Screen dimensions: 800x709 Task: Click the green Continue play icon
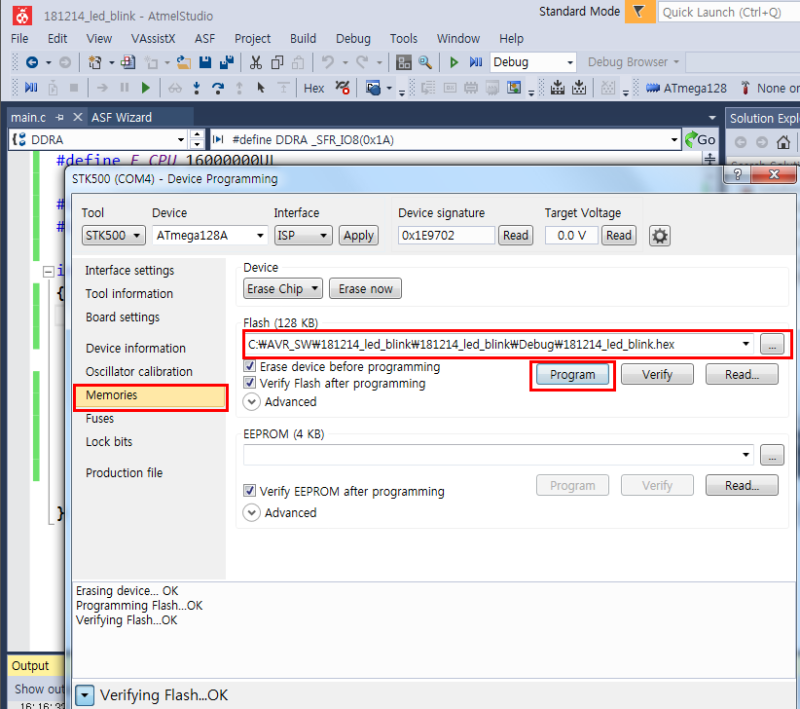pos(146,88)
